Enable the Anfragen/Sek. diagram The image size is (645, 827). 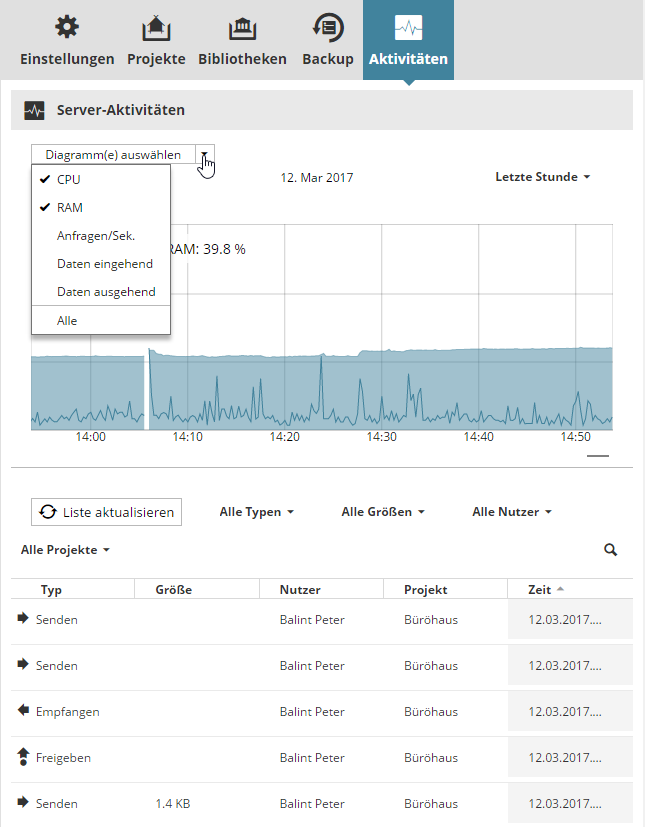[x=96, y=236]
